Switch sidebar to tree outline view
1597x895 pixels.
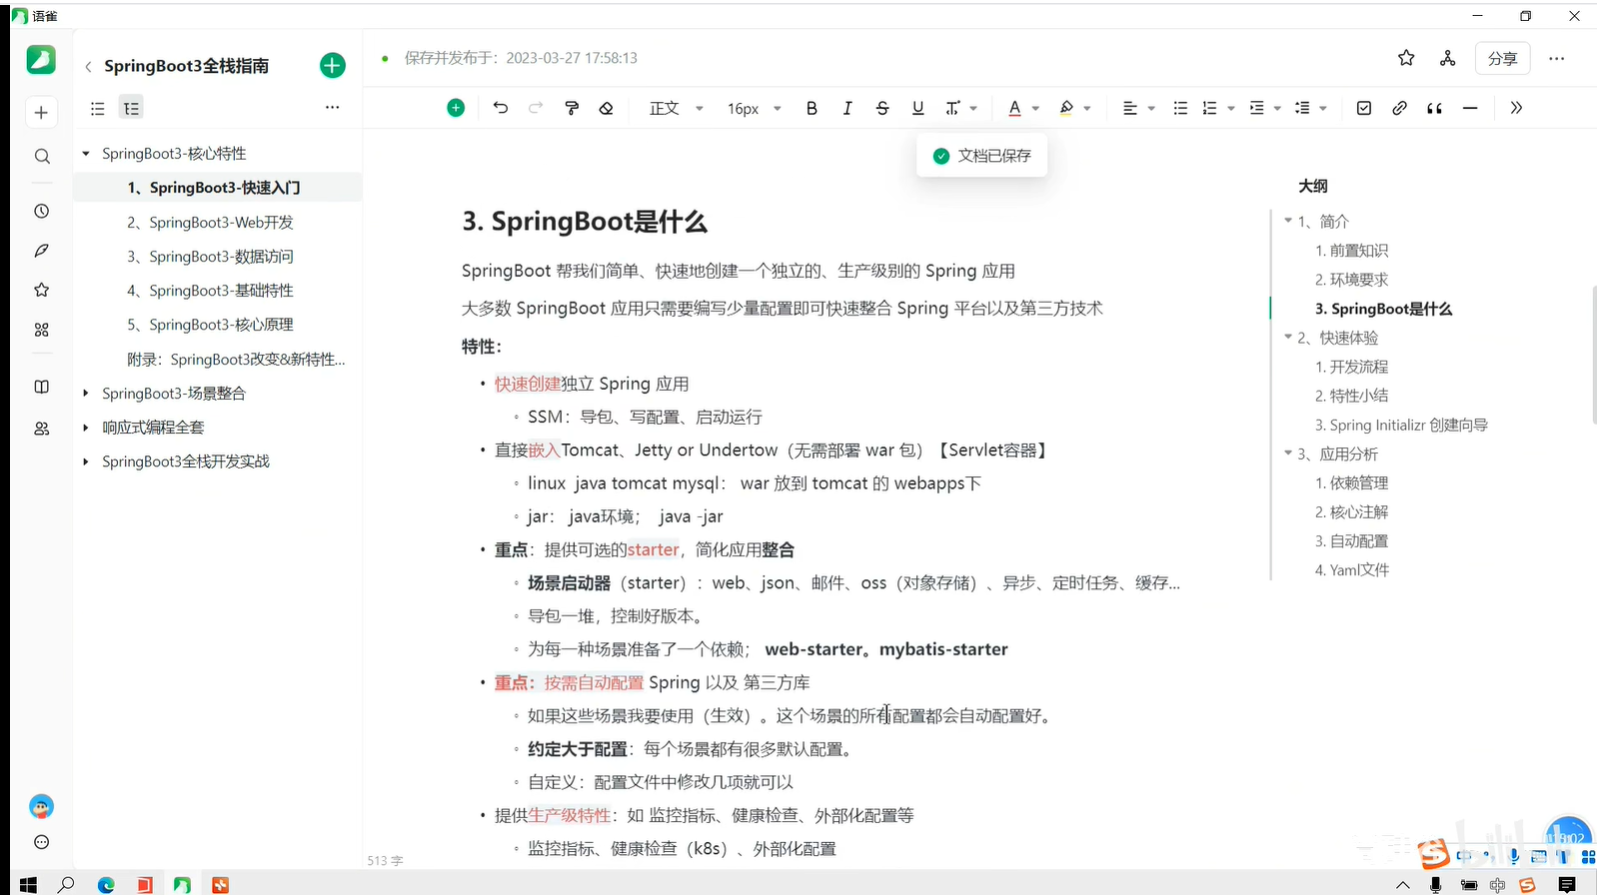tap(131, 108)
